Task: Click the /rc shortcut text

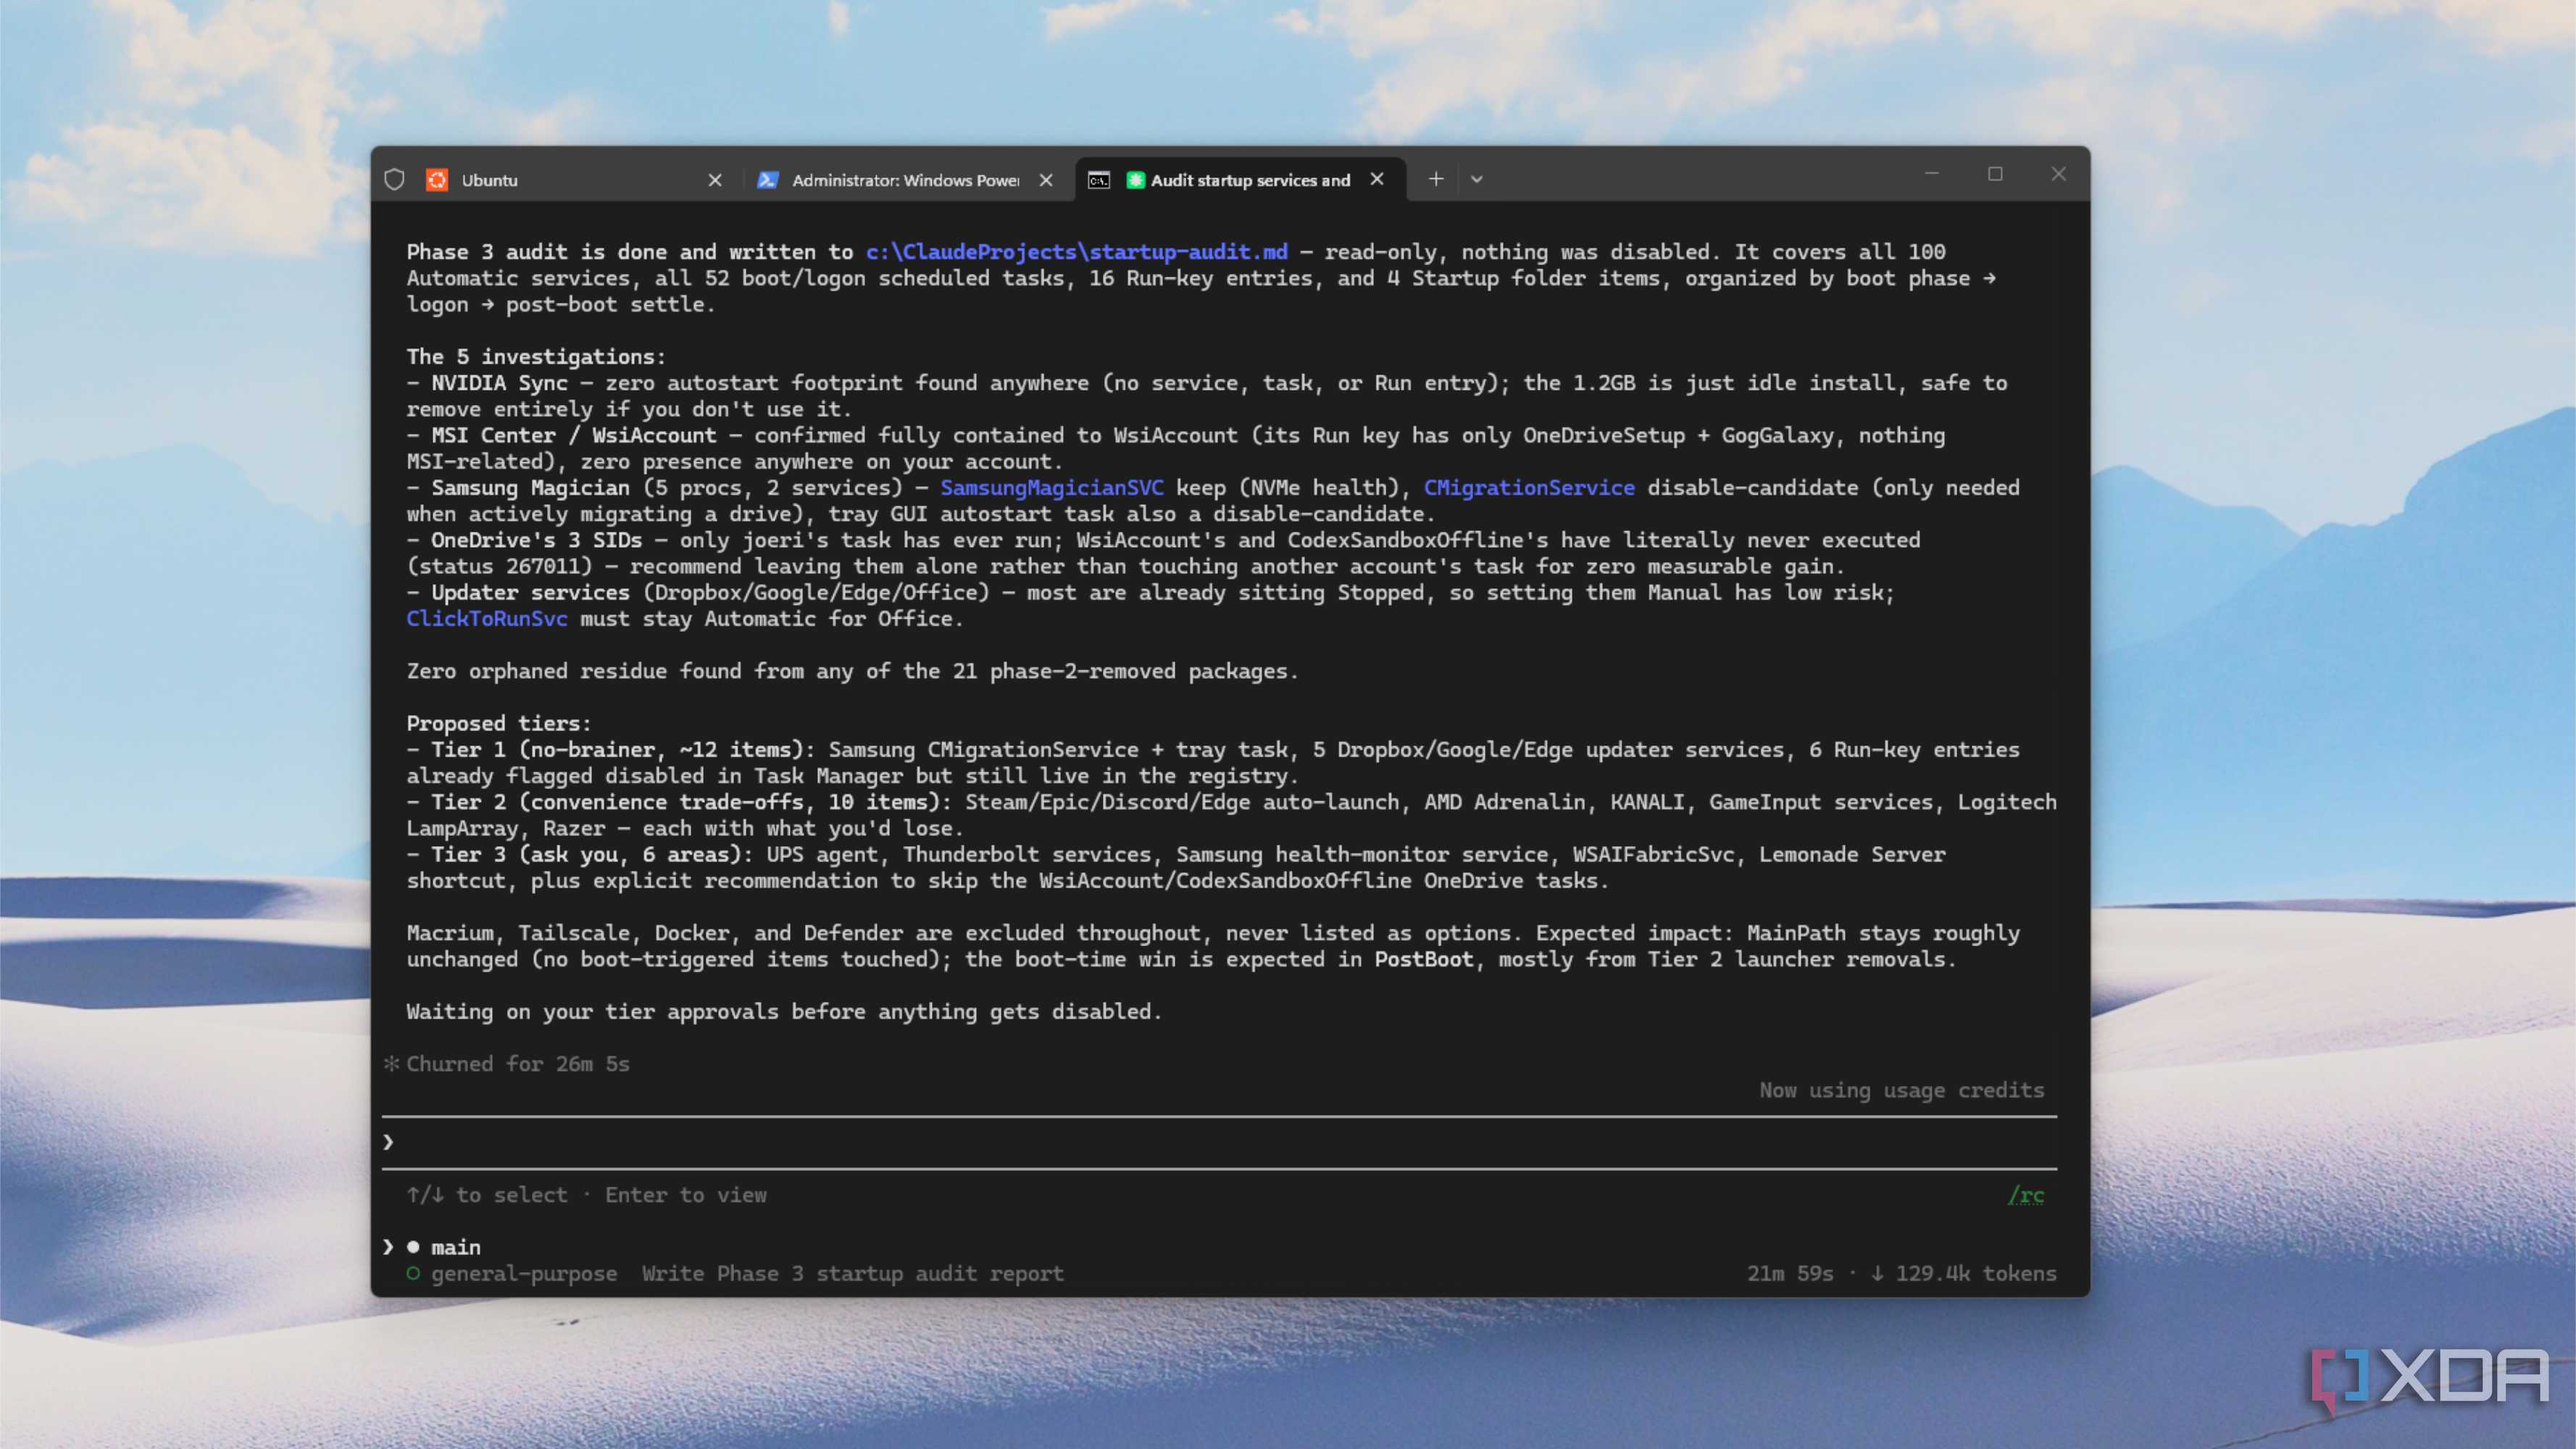Action: coord(2026,1195)
